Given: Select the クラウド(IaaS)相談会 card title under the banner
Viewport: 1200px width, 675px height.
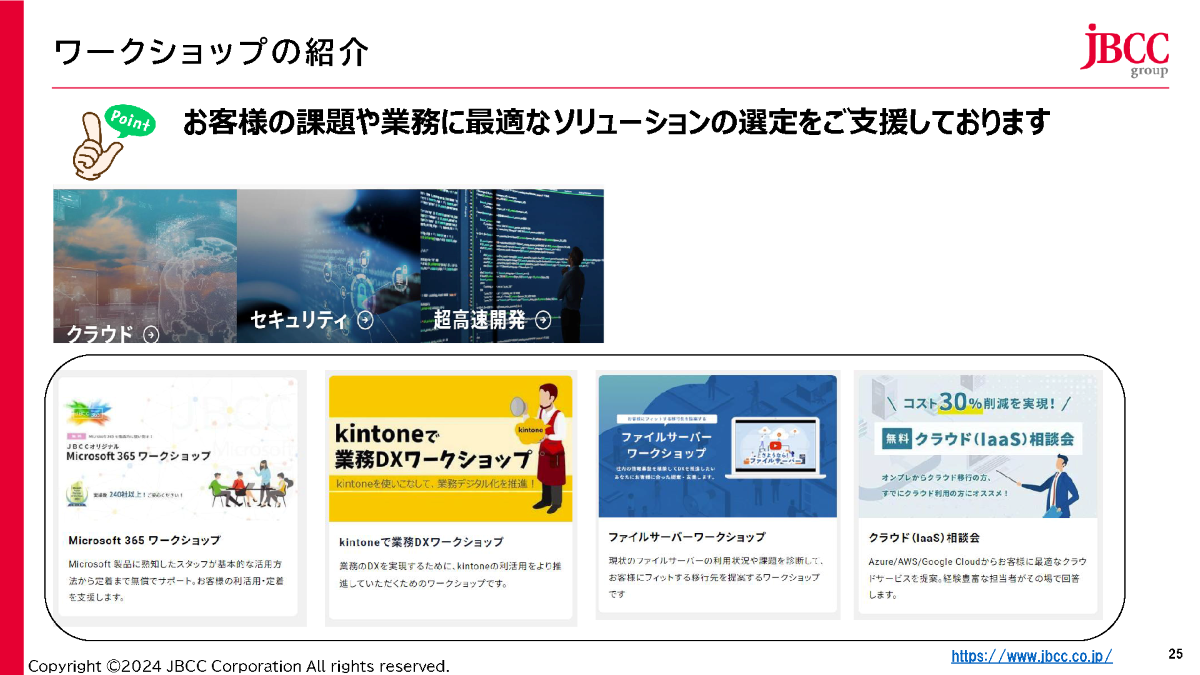Looking at the screenshot, I should point(924,537).
